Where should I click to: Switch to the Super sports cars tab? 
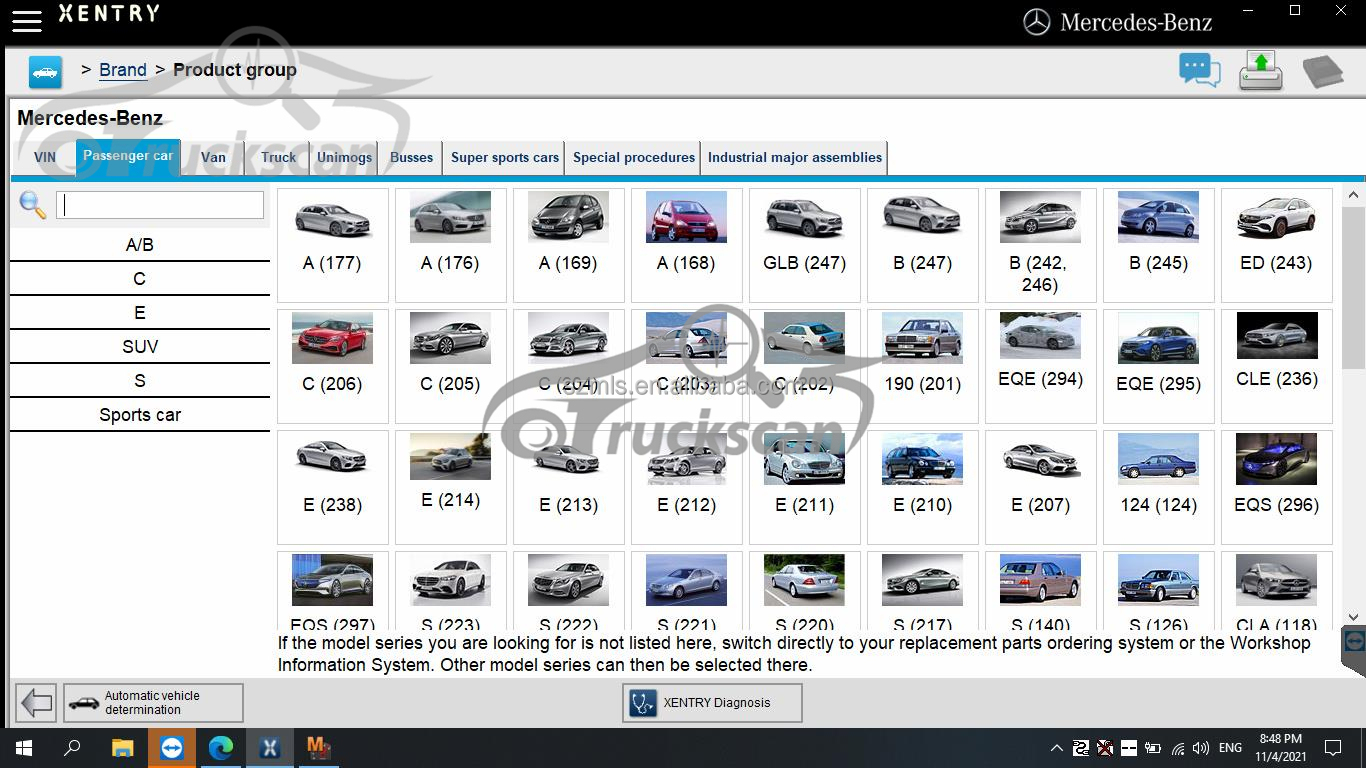pos(504,158)
